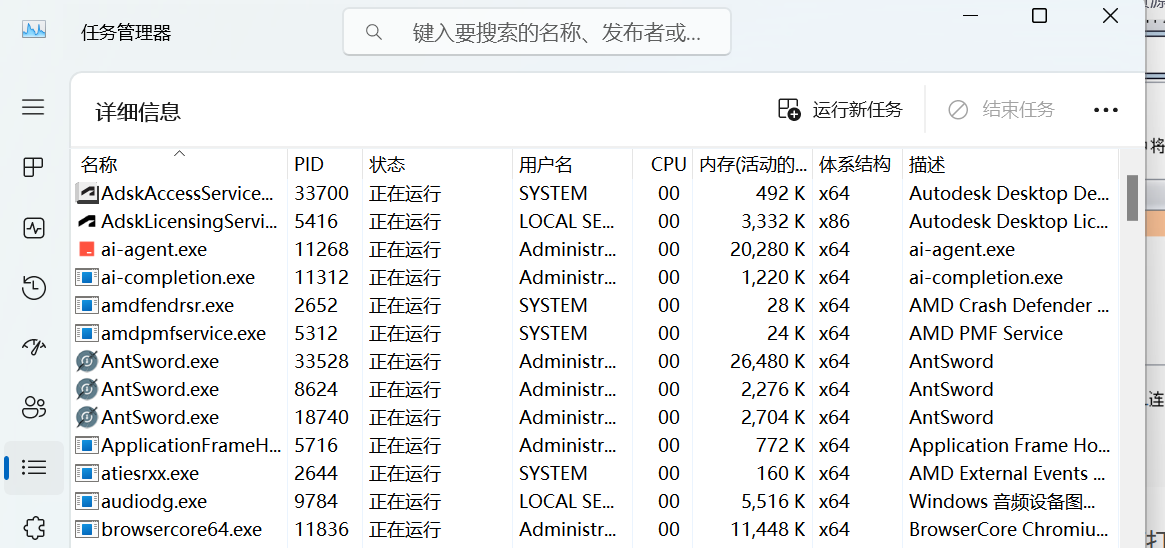Click the AntSword icon with PID 8624
This screenshot has height=548, width=1165.
click(87, 389)
